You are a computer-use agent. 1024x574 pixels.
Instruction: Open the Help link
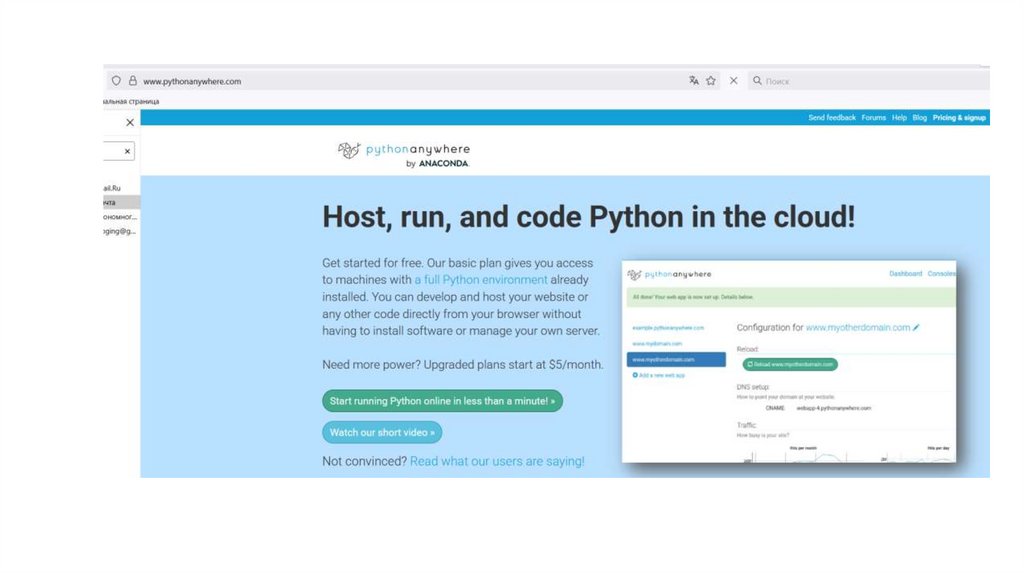click(899, 118)
